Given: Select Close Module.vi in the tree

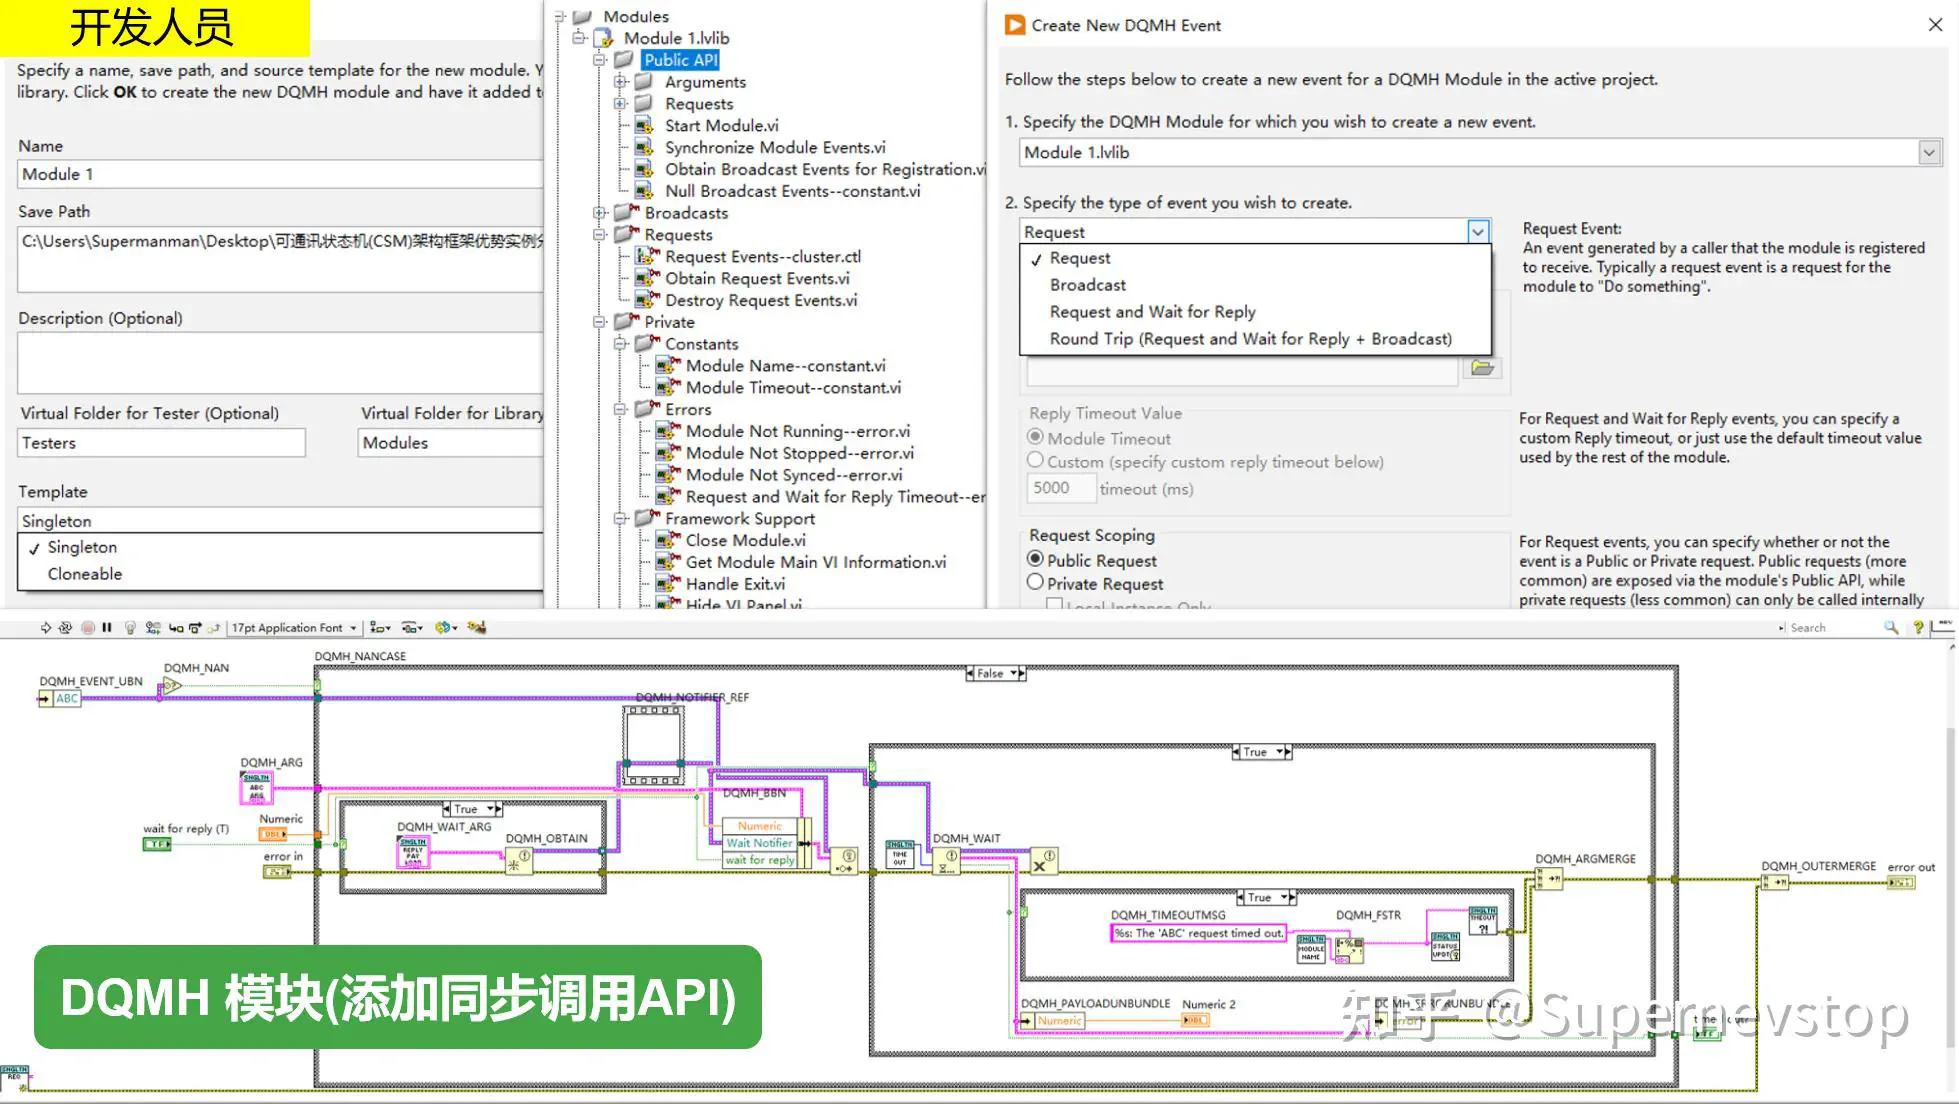Looking at the screenshot, I should point(745,540).
